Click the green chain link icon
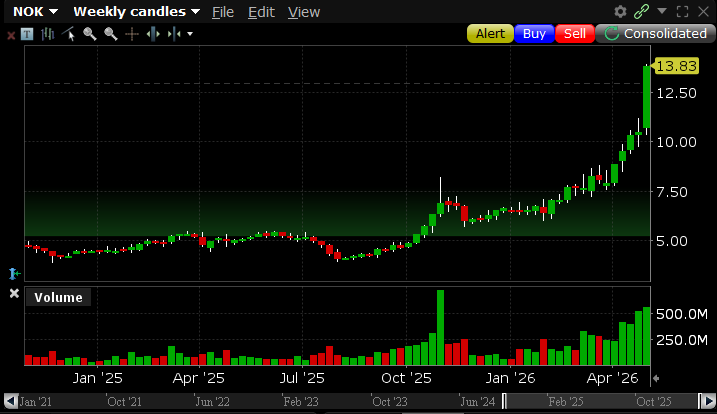Screen dimensions: 717x414 click(642, 11)
